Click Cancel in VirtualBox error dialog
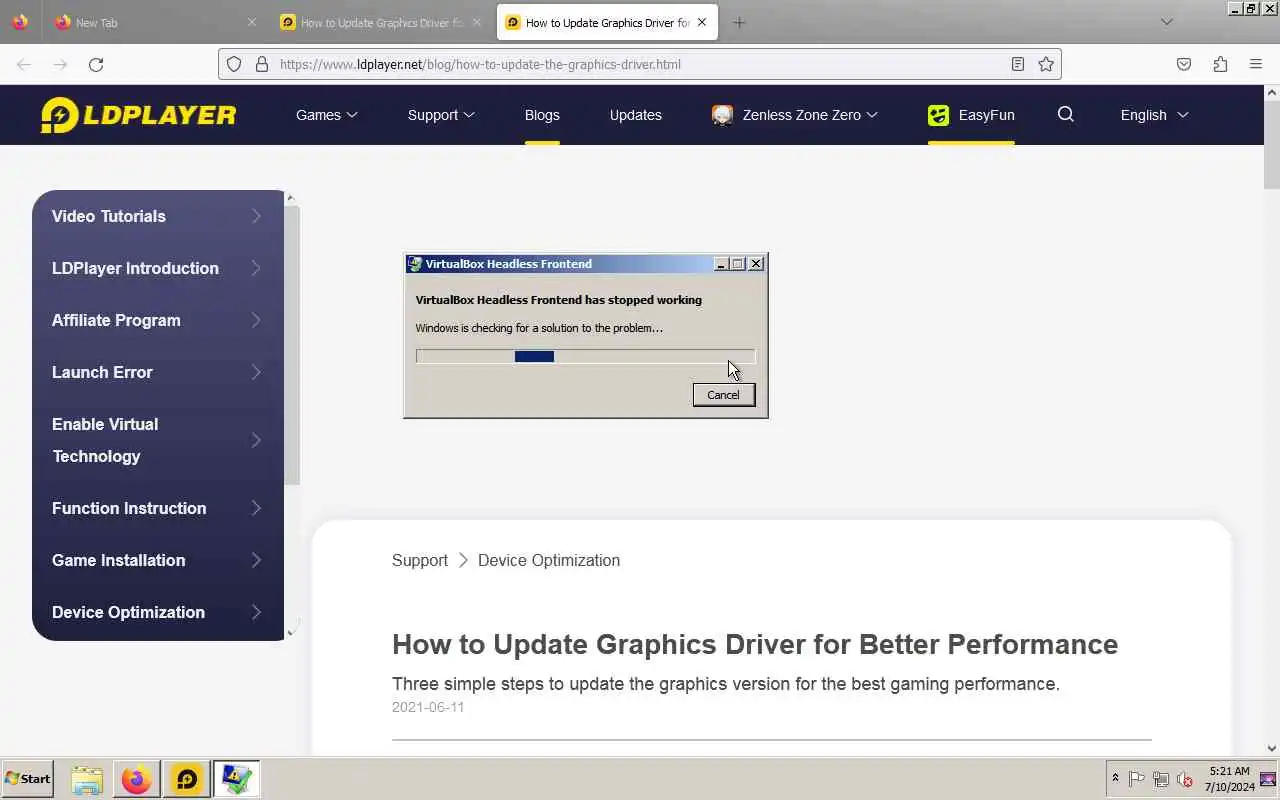The image size is (1280, 800). 724,395
